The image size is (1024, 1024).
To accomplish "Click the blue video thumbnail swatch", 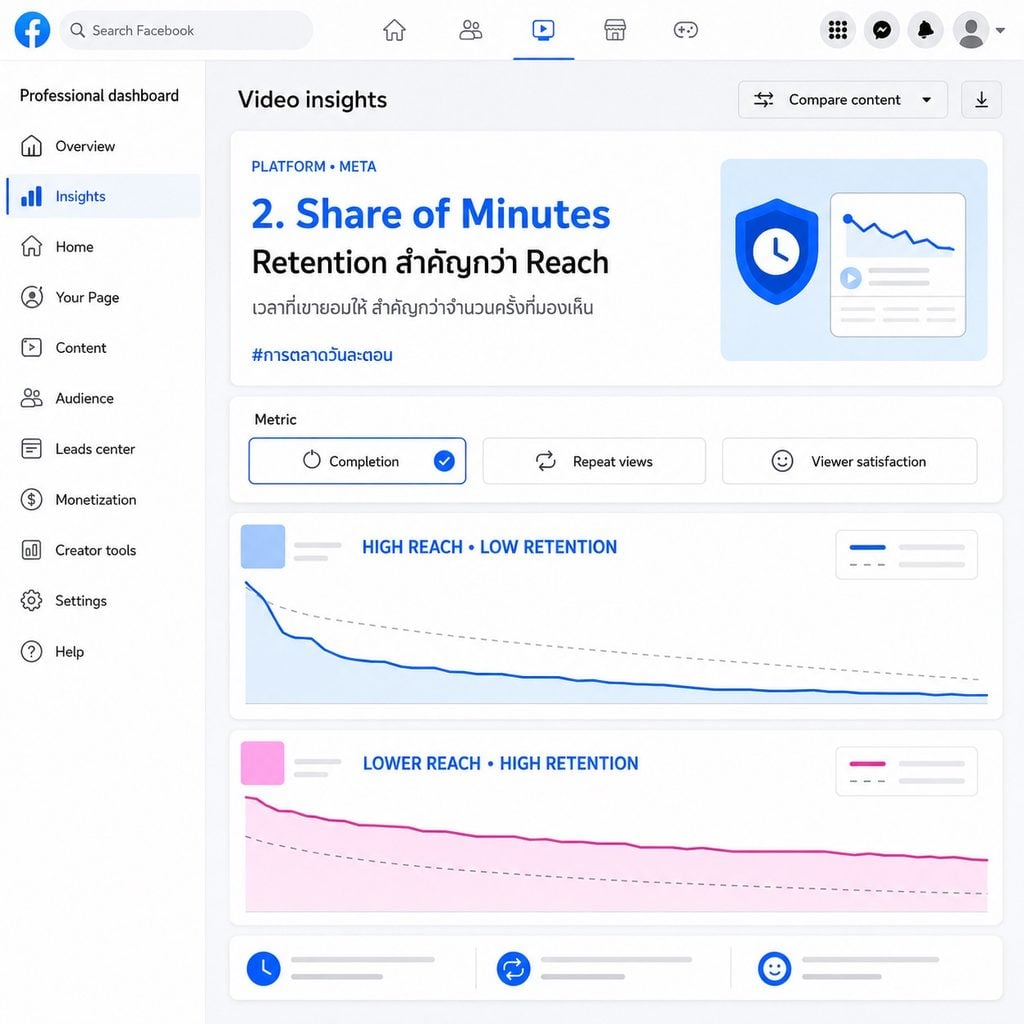I will [x=263, y=547].
